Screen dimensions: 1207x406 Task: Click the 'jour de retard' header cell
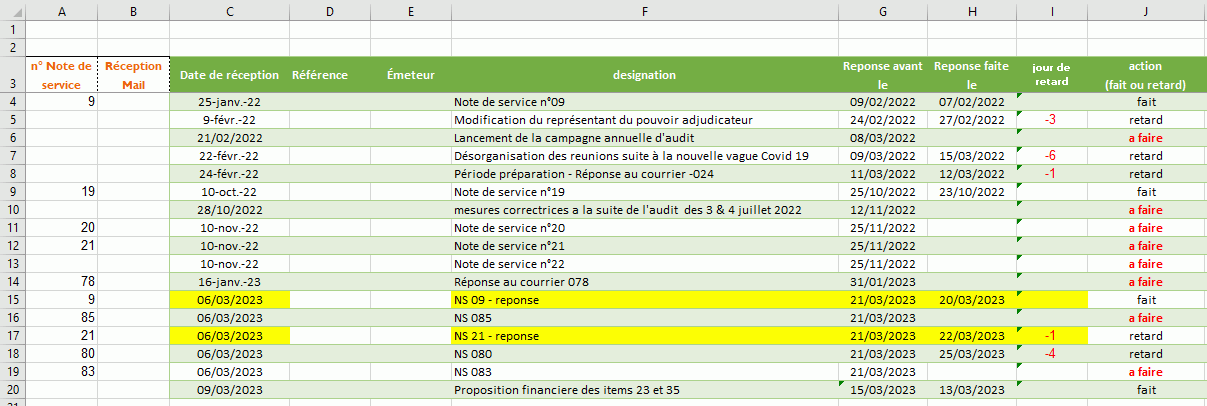(1051, 75)
